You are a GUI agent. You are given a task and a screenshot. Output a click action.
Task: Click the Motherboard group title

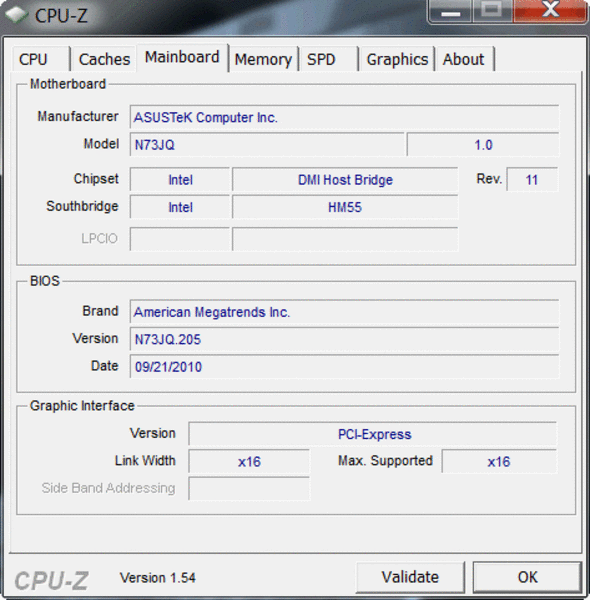tap(68, 84)
